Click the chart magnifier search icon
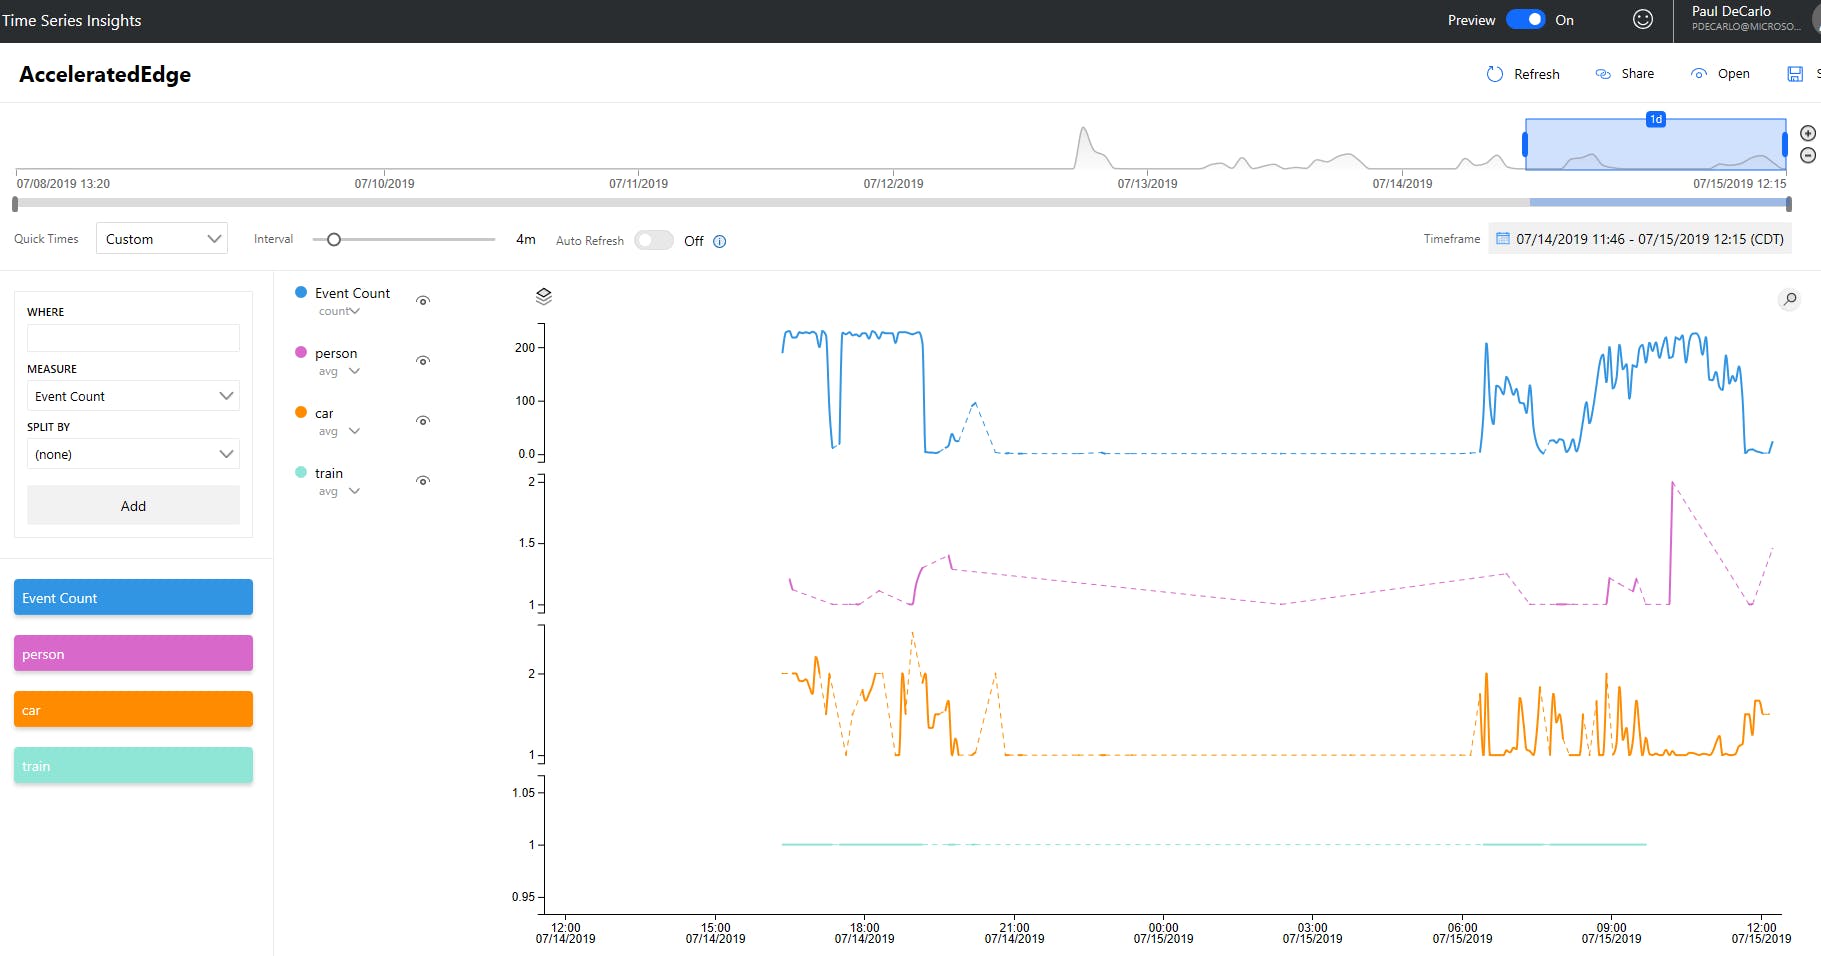This screenshot has height=956, width=1821. [1790, 299]
